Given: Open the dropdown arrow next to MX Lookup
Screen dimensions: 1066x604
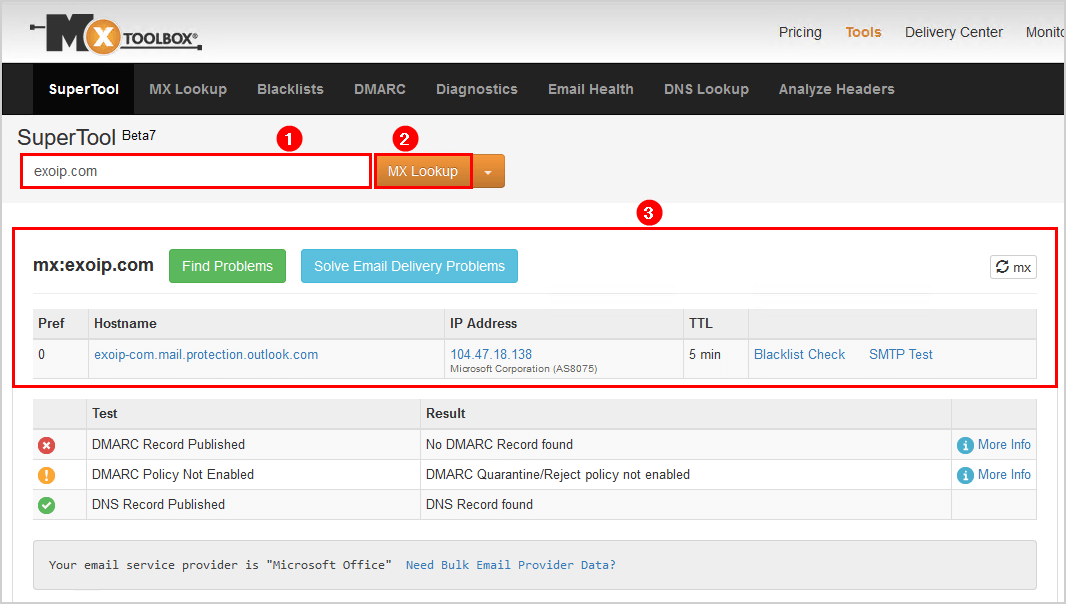Looking at the screenshot, I should coord(488,171).
